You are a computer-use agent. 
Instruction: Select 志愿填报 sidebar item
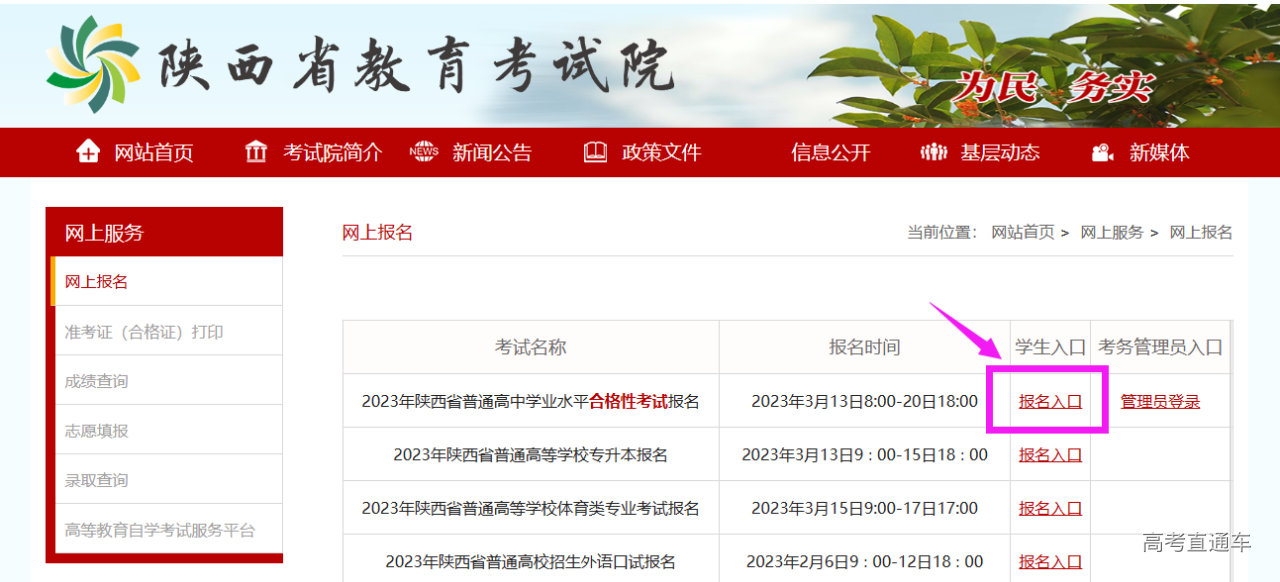coord(96,431)
